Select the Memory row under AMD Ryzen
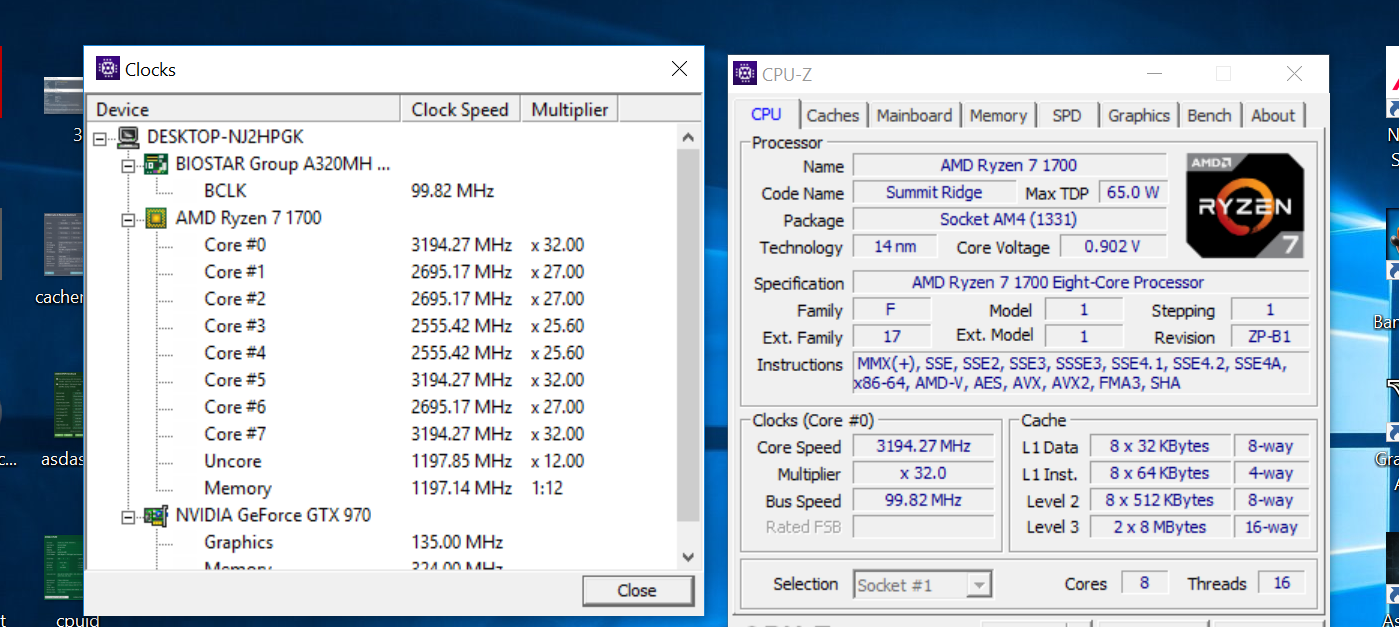 [x=238, y=488]
